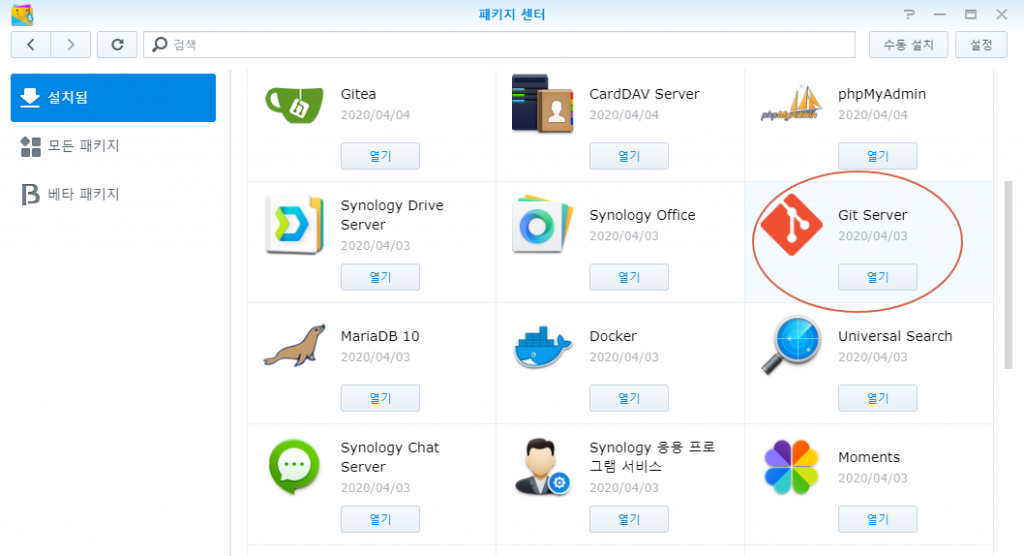The height and width of the screenshot is (556, 1024).
Task: Click the Moments colorful flower icon
Action: [792, 466]
